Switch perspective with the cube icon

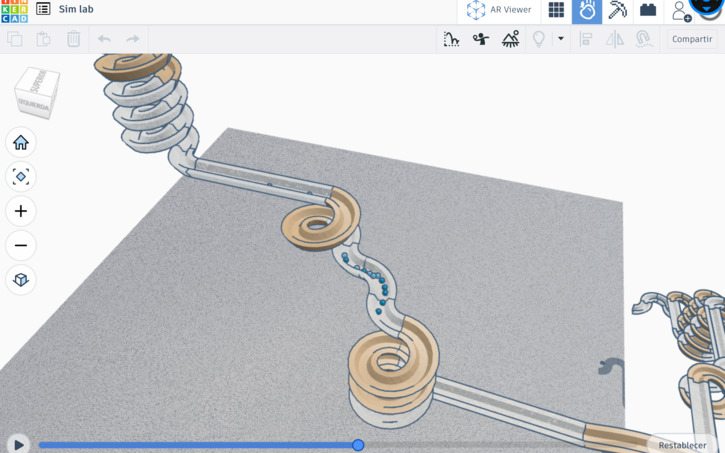[x=21, y=280]
